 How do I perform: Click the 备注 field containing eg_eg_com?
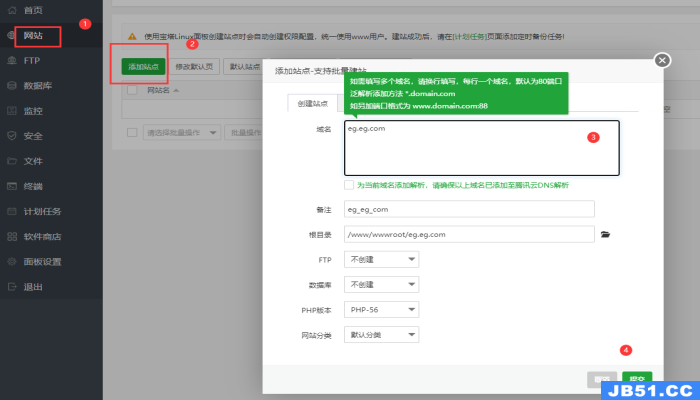point(469,209)
